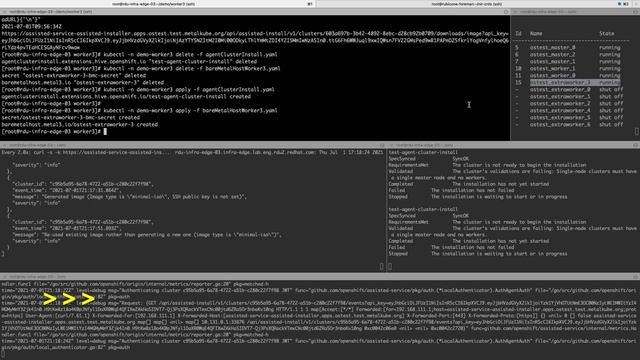Close the virsh list pane via its title-bar icon
Screen dimensions: 640x360
516,12
